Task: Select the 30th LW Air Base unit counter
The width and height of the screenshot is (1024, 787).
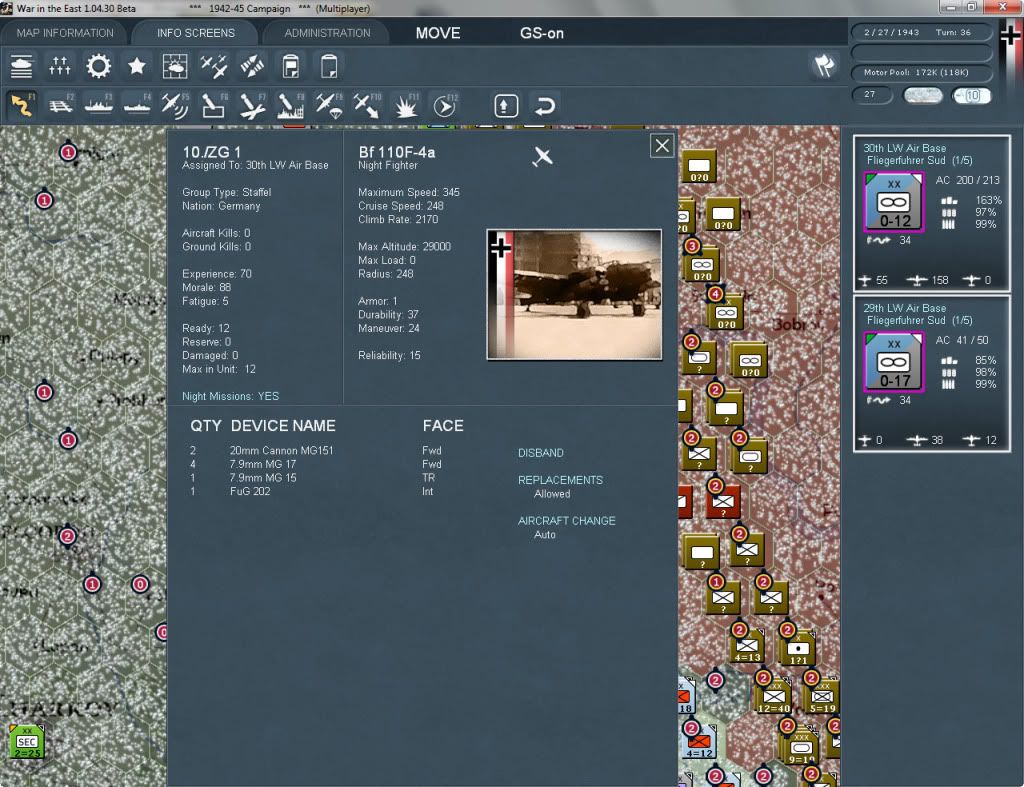Action: pyautogui.click(x=893, y=202)
